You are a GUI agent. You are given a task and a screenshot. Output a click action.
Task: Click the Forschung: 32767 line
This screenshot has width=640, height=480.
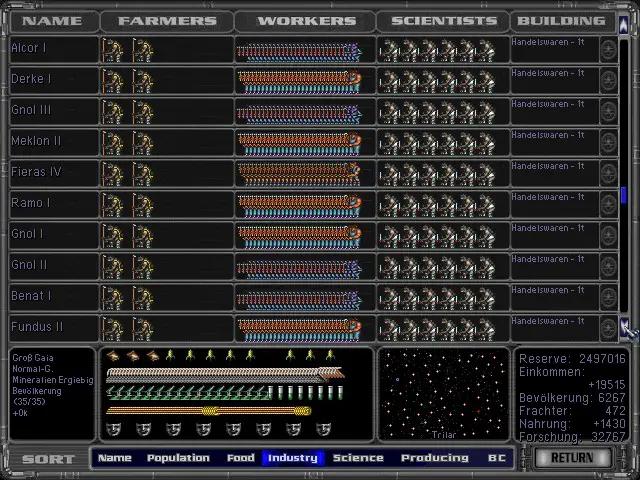click(x=572, y=437)
